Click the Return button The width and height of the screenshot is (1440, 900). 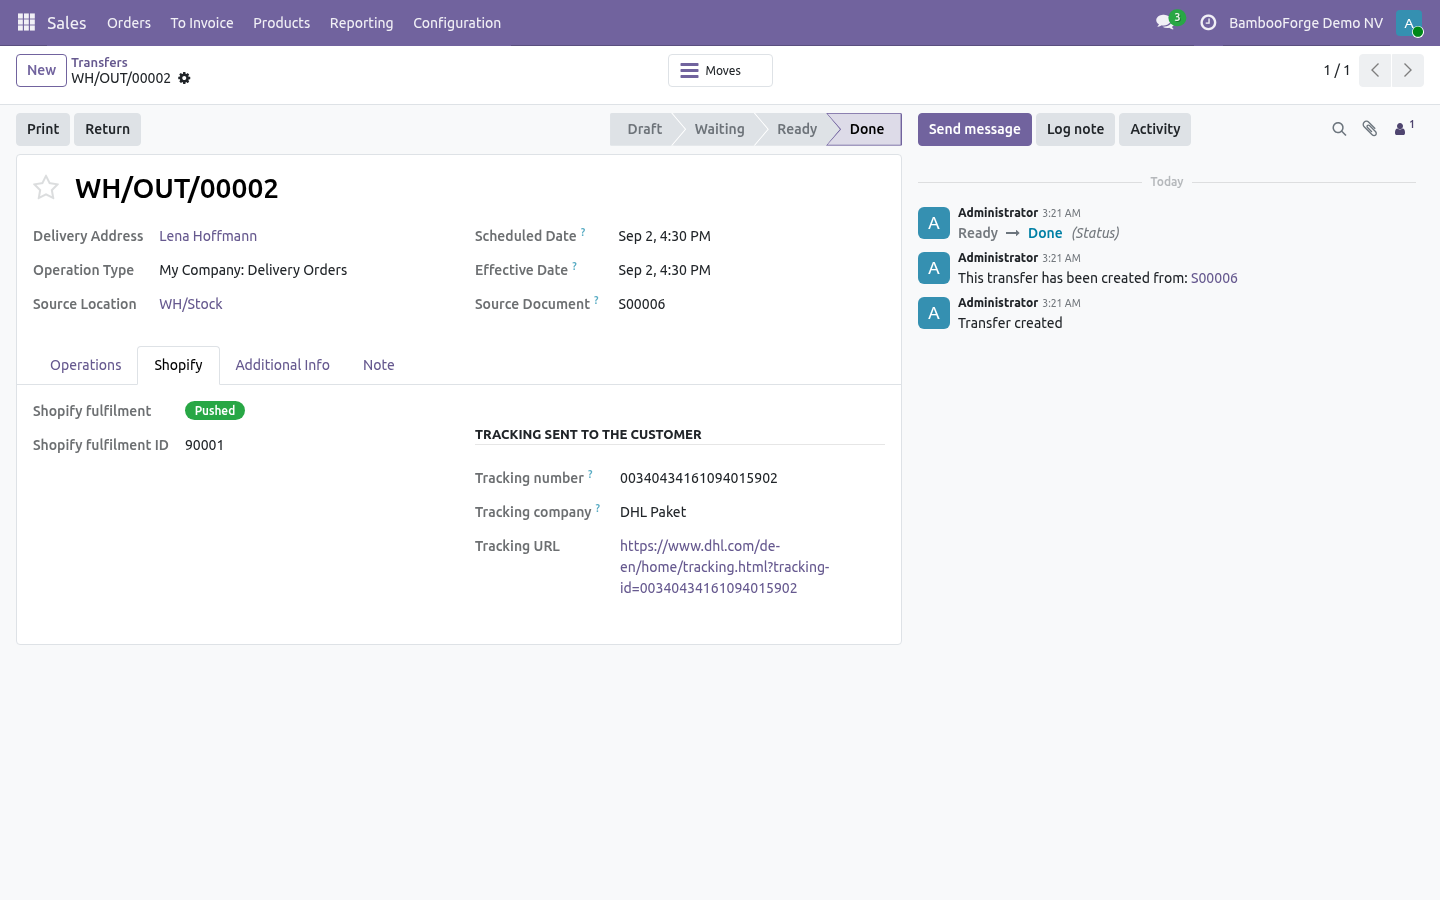click(x=107, y=129)
